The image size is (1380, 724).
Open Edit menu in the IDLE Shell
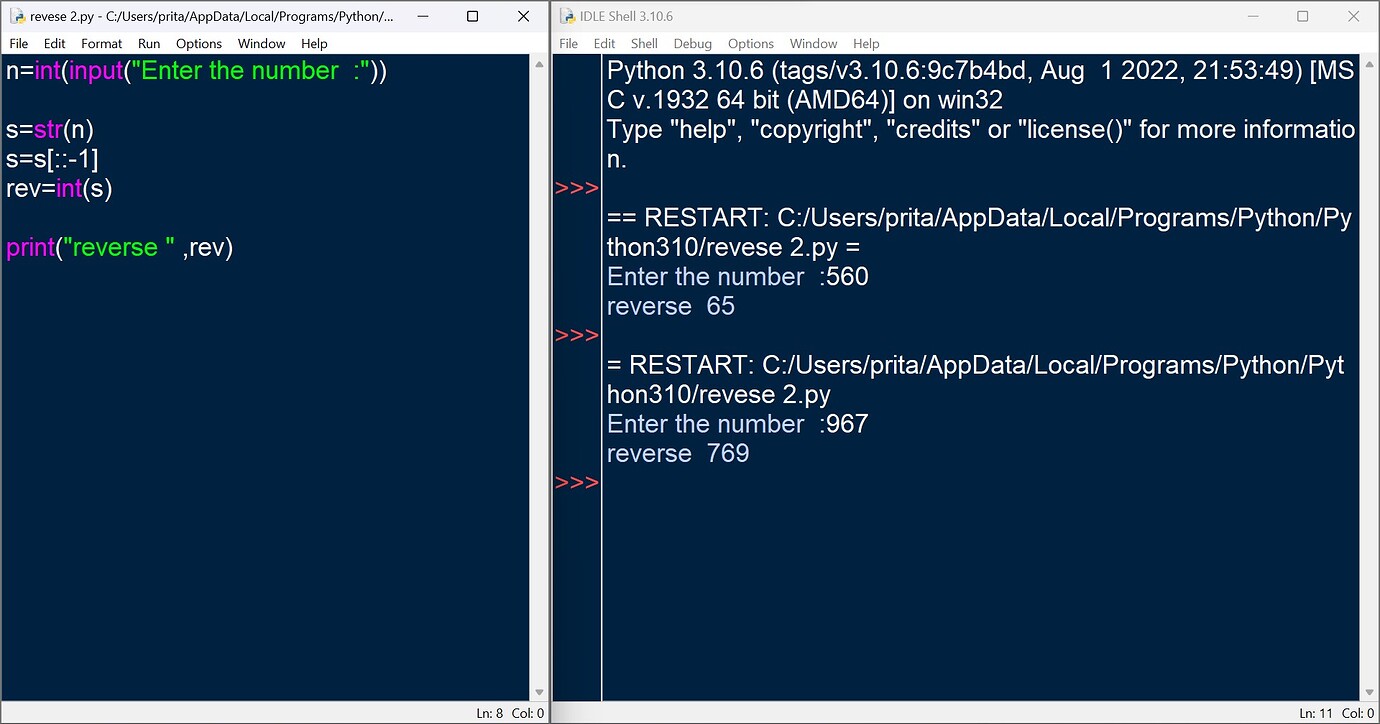605,44
